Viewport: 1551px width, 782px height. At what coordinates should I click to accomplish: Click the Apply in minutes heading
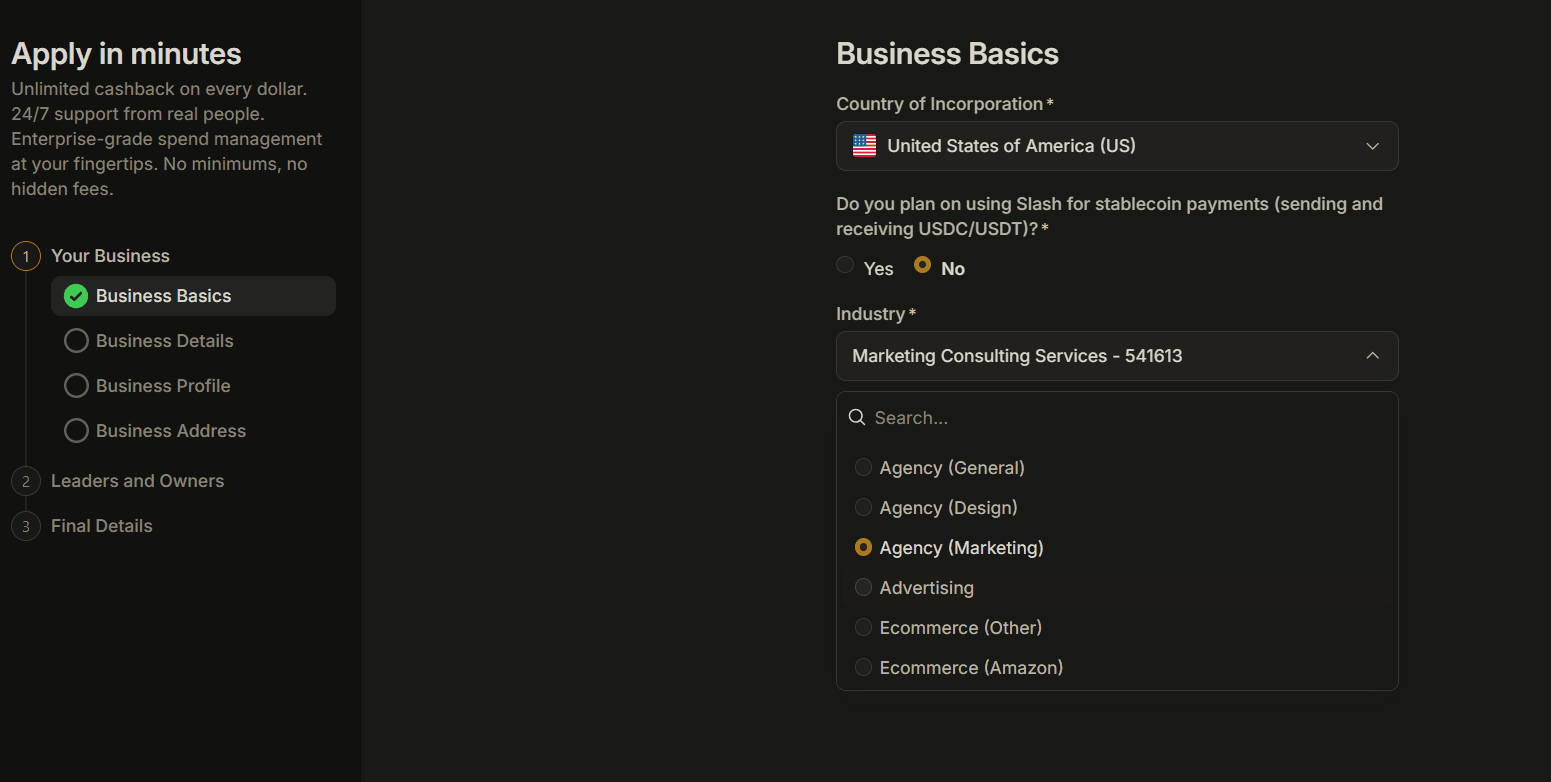click(x=126, y=54)
